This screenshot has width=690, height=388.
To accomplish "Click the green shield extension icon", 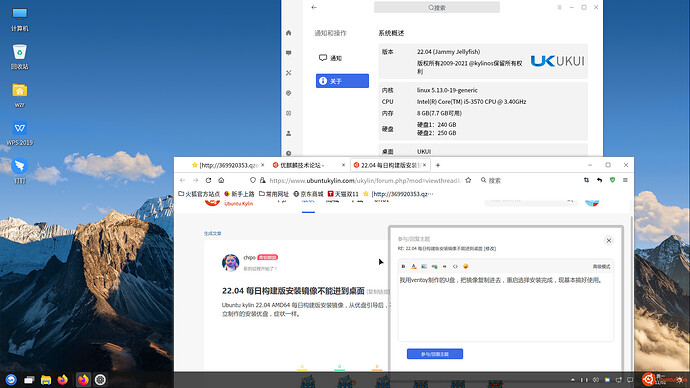I will pos(612,180).
